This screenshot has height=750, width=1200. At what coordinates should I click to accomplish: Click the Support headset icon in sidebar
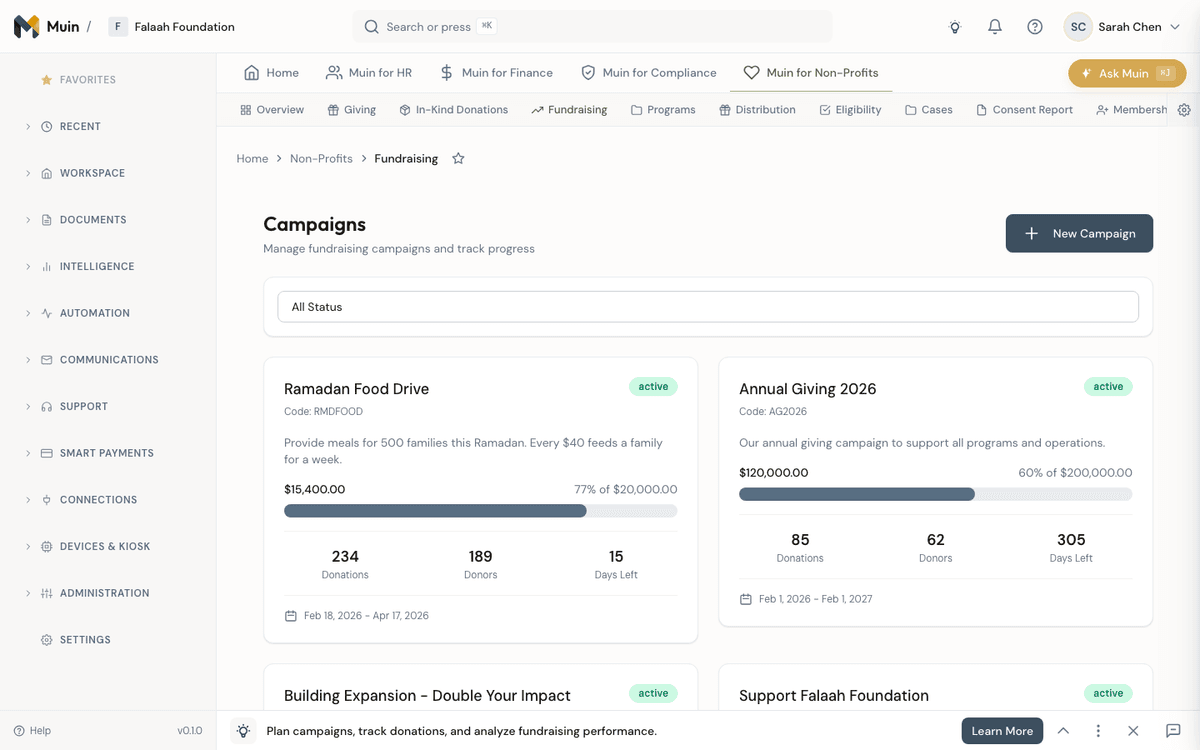46,407
